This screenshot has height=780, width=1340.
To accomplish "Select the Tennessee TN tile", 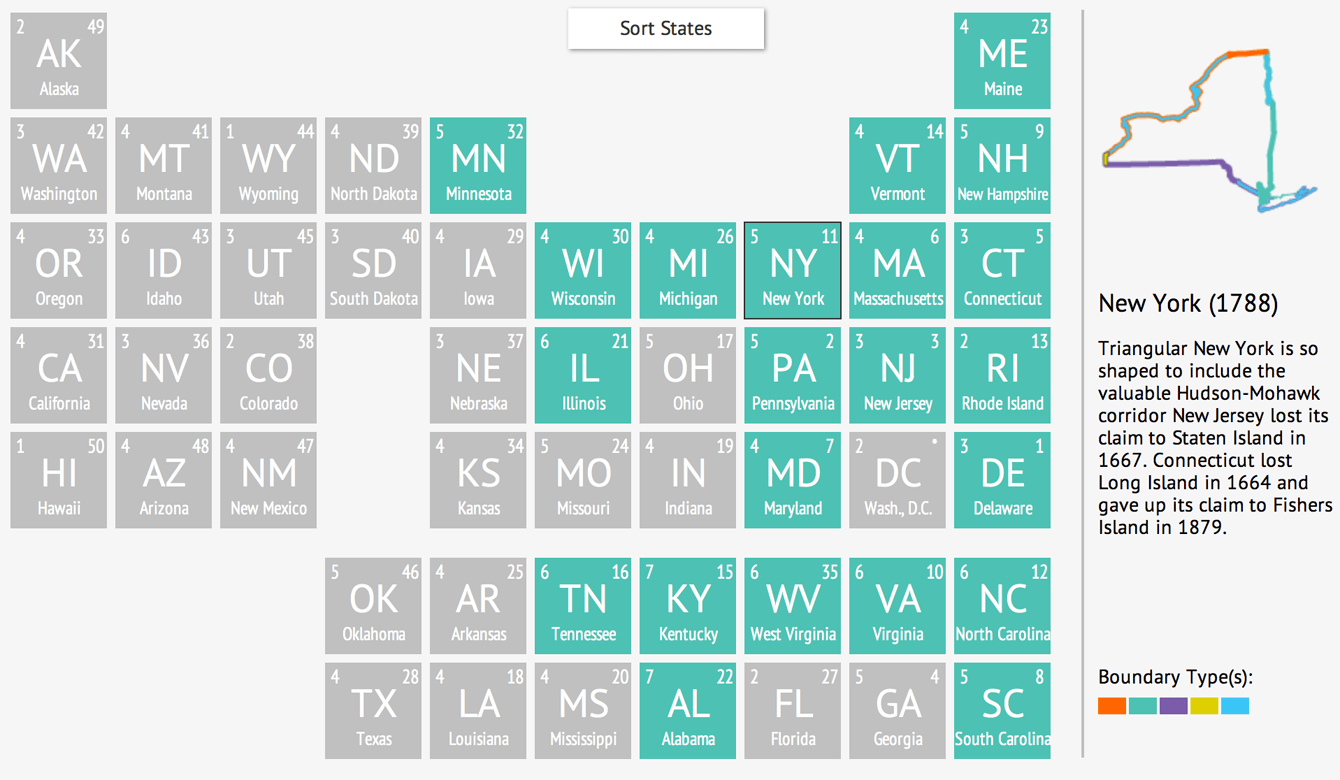I will coord(583,606).
